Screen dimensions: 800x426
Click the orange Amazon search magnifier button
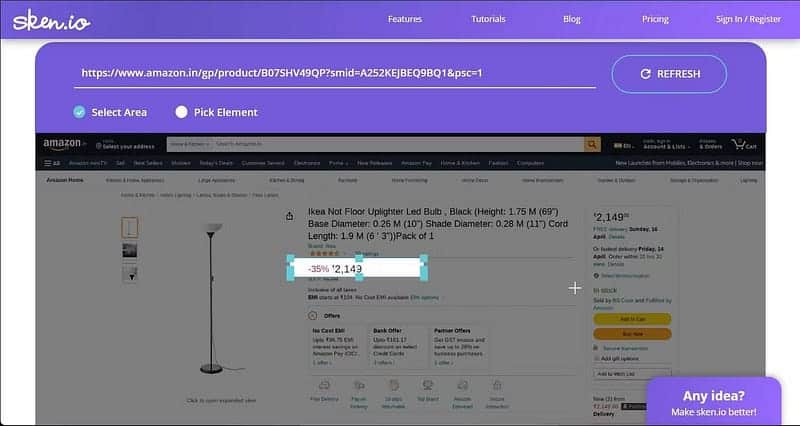[592, 144]
